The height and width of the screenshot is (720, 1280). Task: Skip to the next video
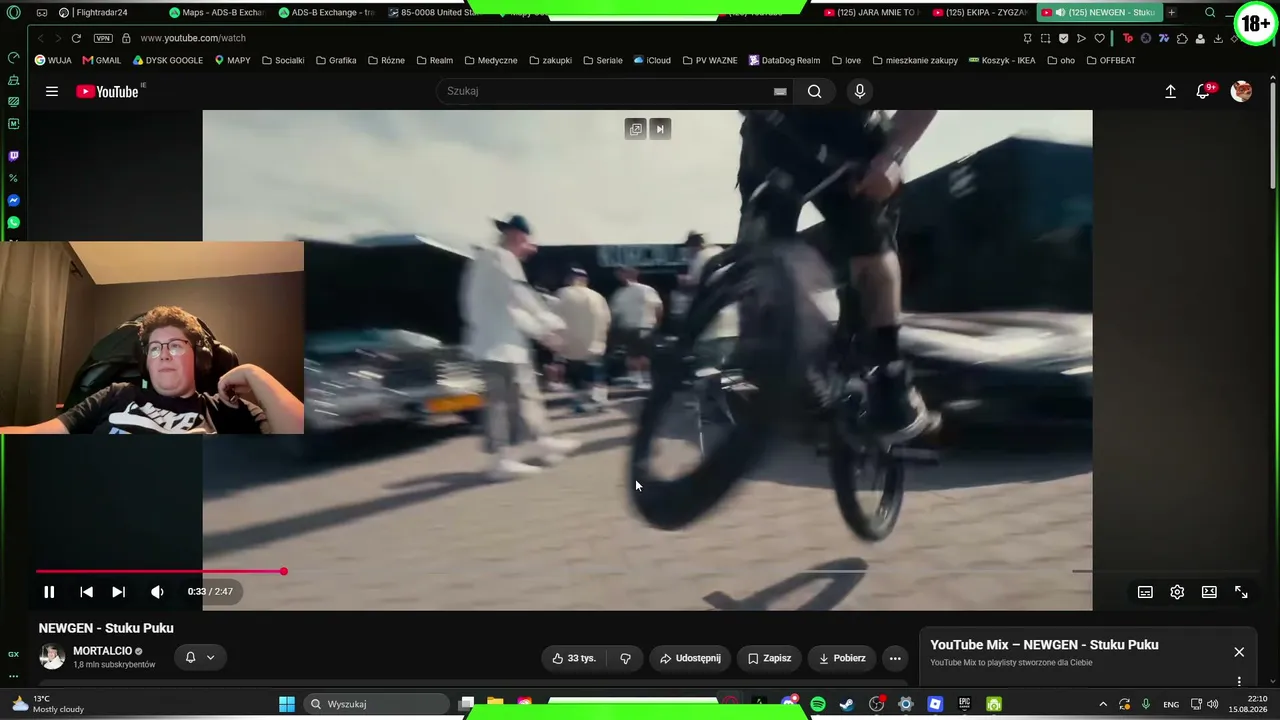(118, 592)
